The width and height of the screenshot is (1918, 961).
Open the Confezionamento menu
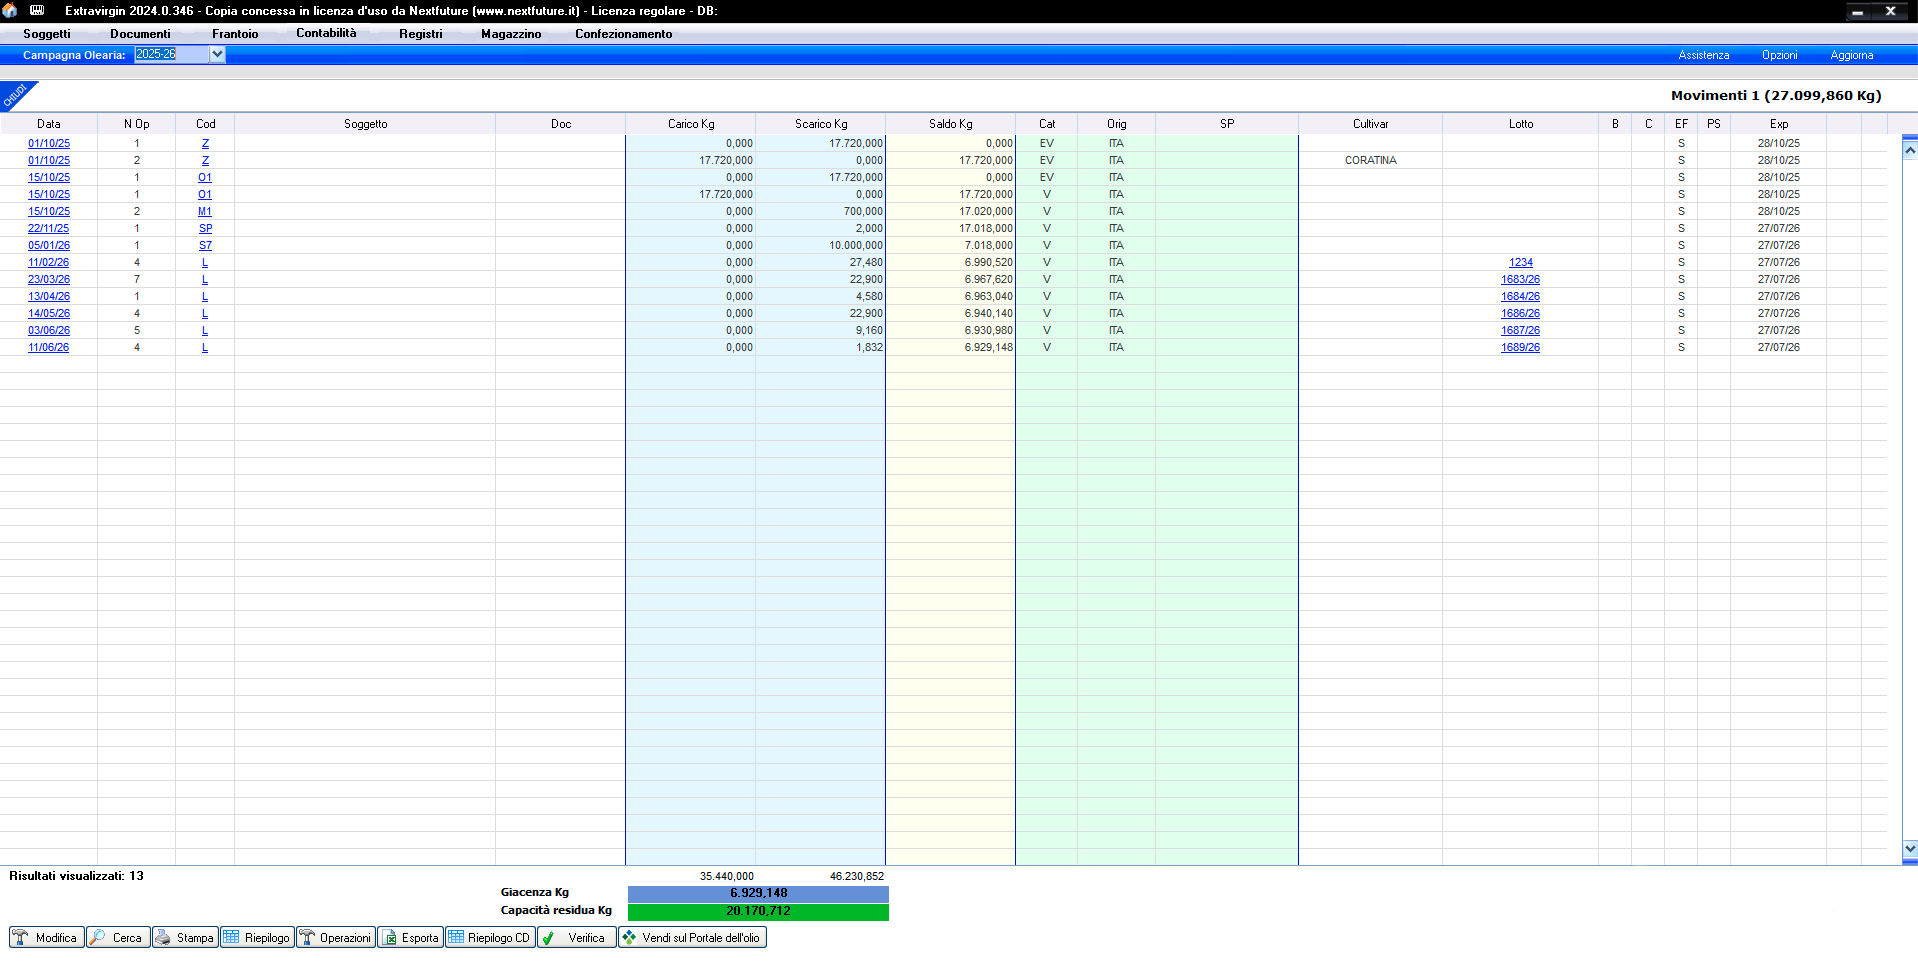coord(623,33)
